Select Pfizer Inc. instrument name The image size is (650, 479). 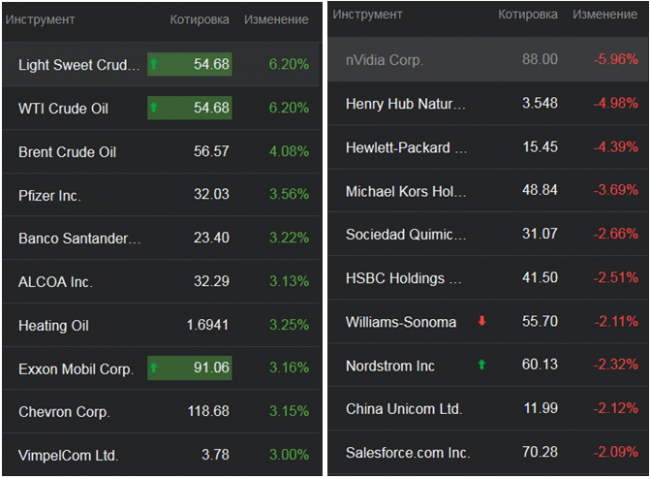click(x=50, y=195)
